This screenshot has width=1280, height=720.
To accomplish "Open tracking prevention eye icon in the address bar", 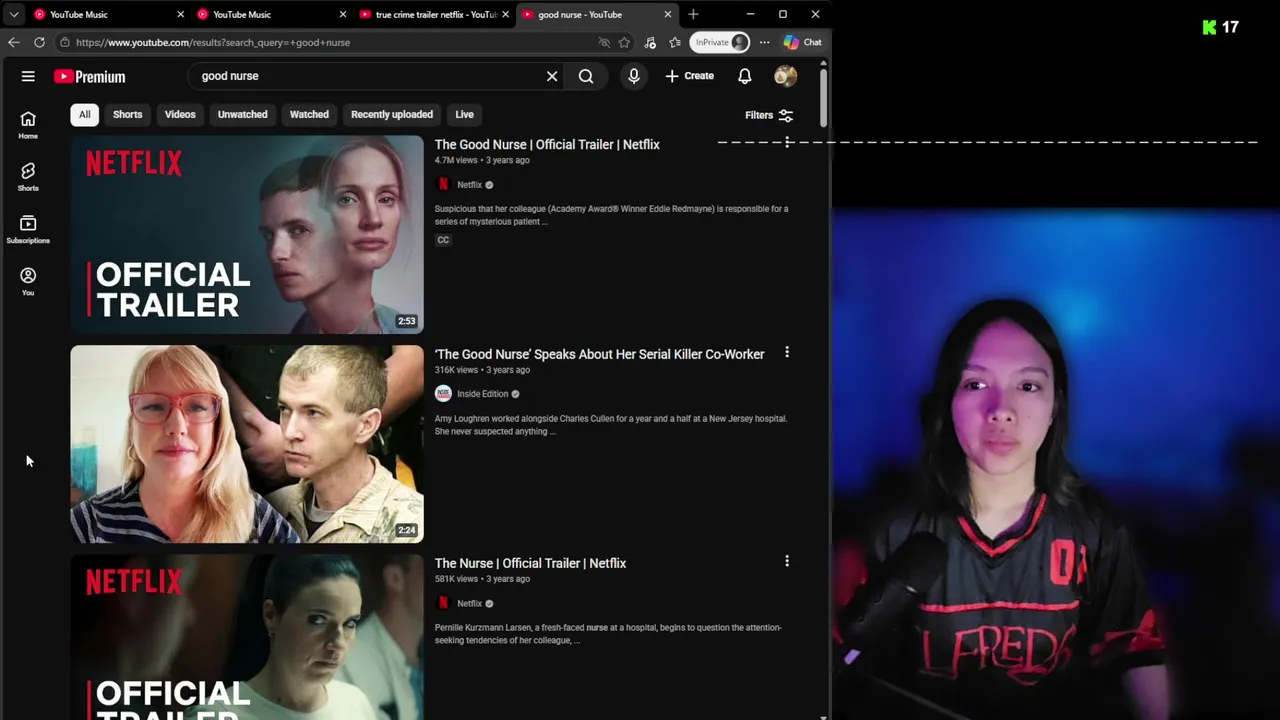I will point(604,42).
